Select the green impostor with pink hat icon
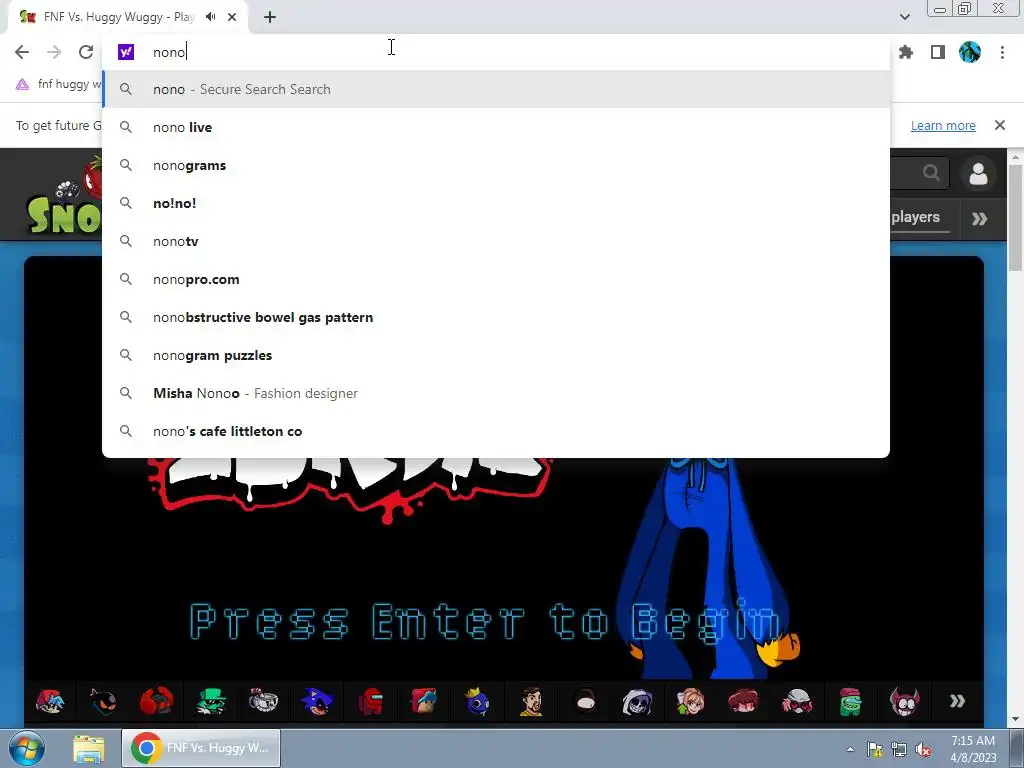Screen dimensions: 1024x768 pos(850,701)
